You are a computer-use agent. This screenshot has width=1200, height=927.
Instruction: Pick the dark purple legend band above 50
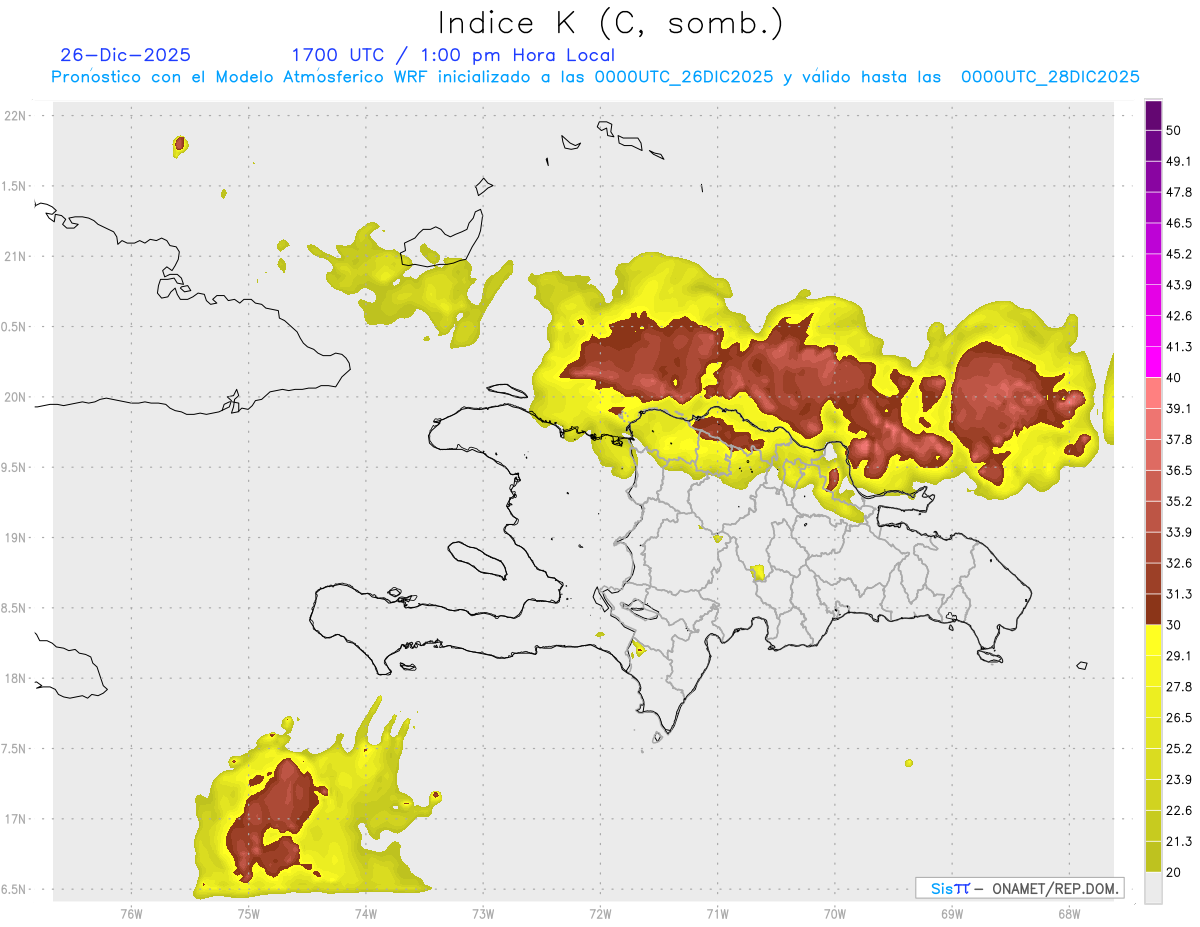click(1153, 115)
